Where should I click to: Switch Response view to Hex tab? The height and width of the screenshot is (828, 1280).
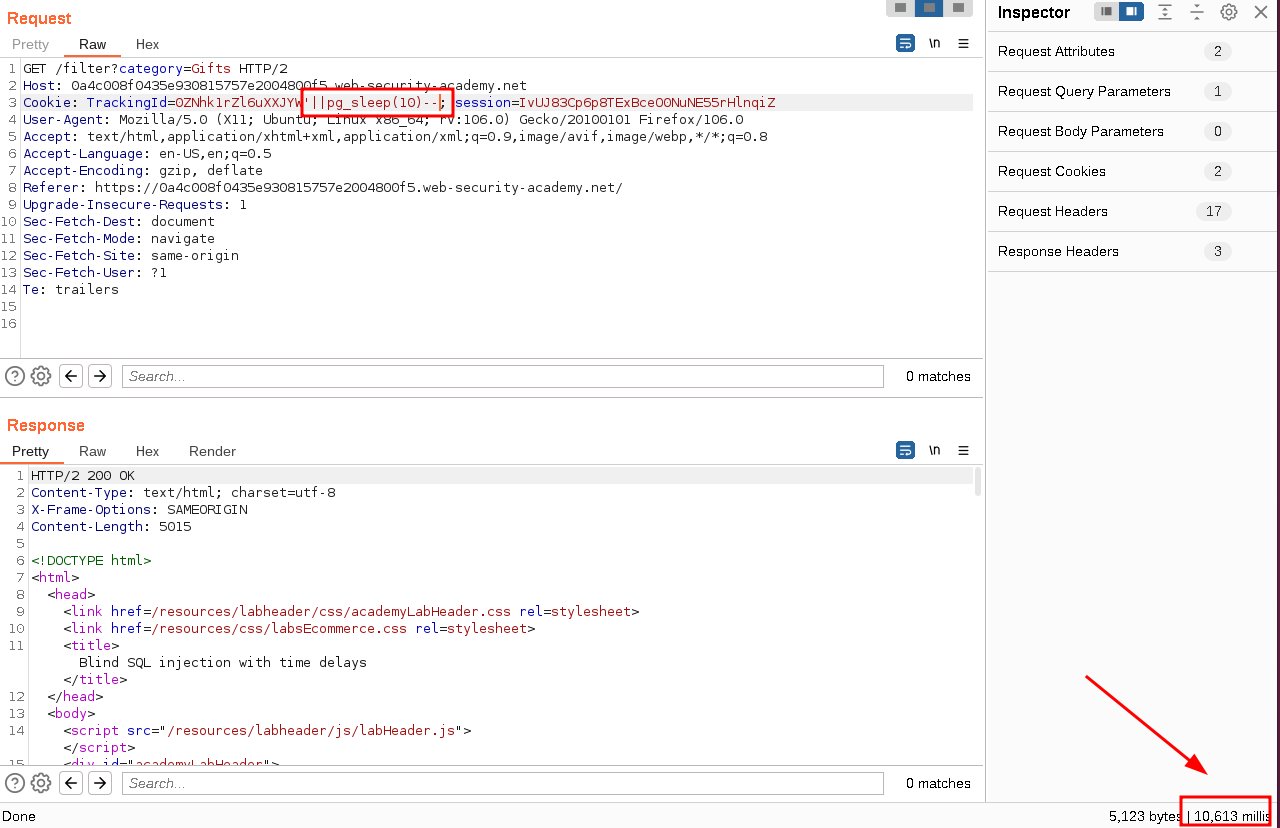click(147, 451)
